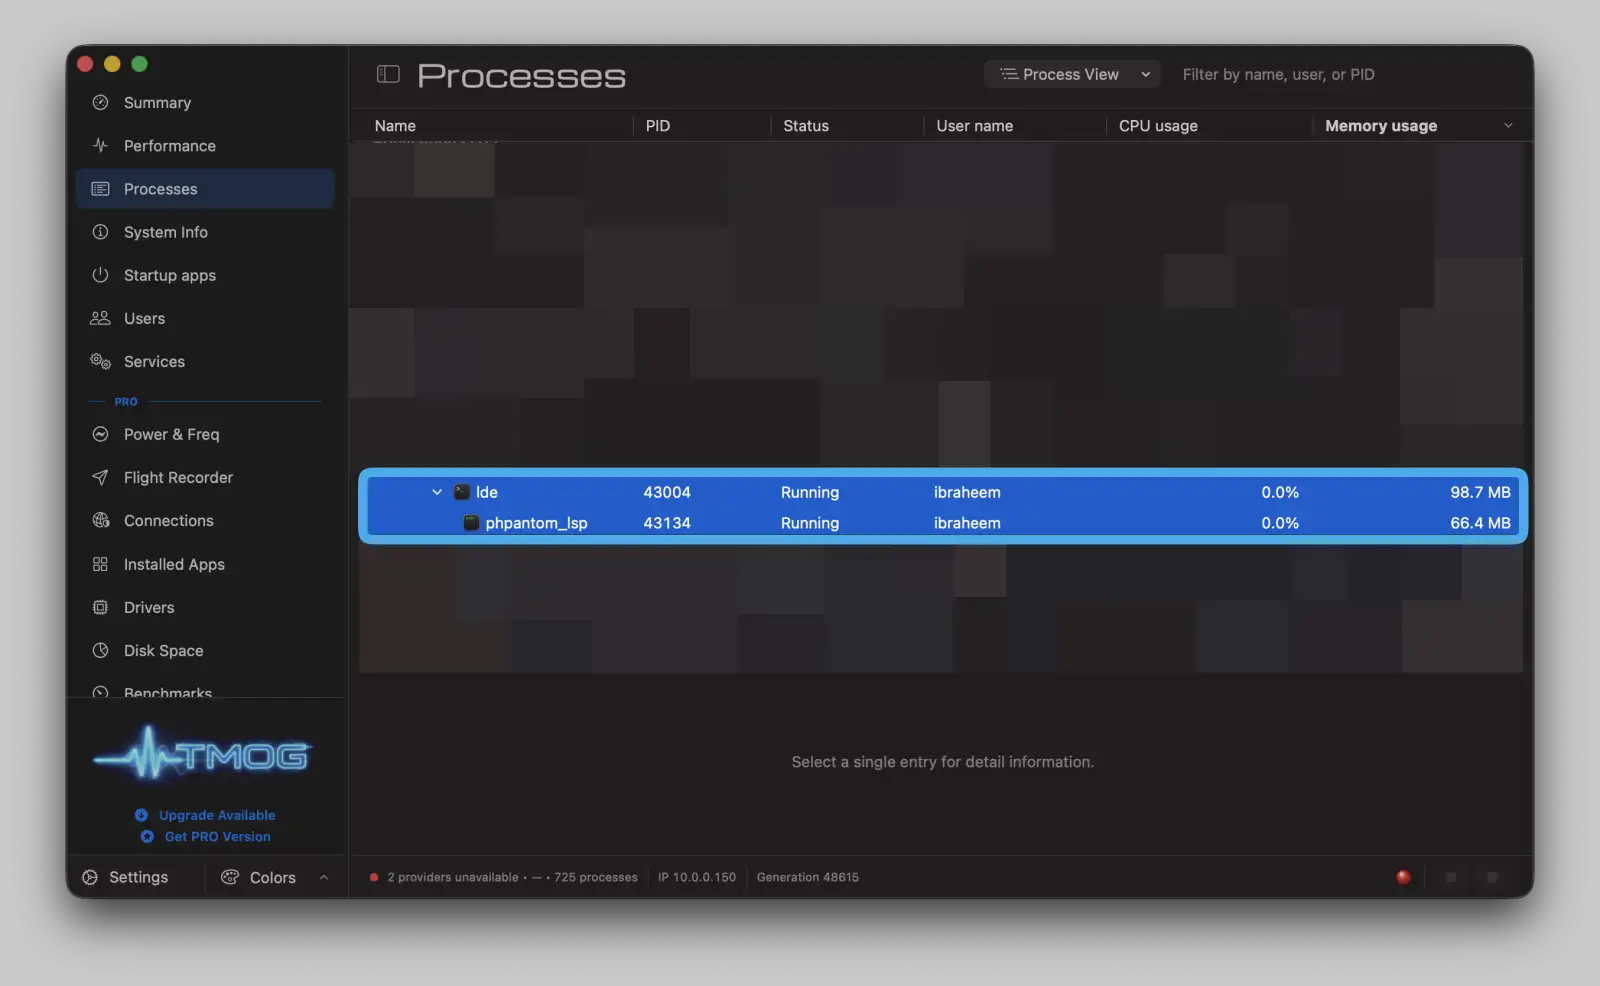This screenshot has width=1600, height=986.
Task: Click the lde PID 43004 cell
Action: tap(667, 492)
